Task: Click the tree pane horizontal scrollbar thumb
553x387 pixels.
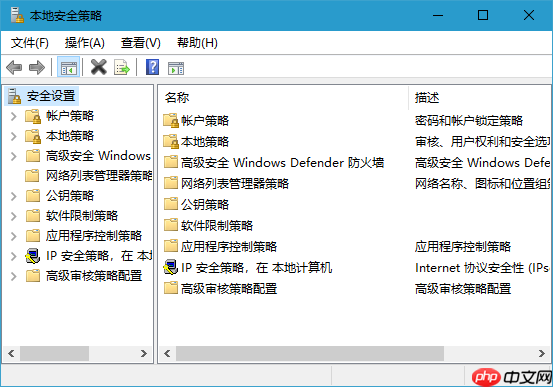Action: (54, 353)
